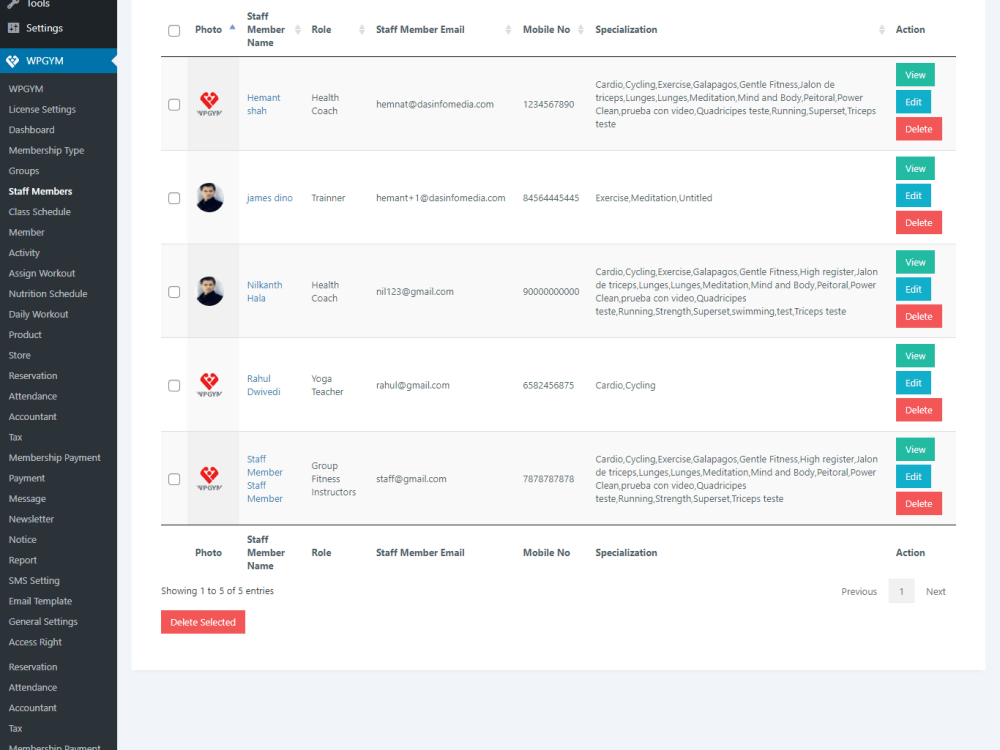View james dino's staff details
1000x750 pixels.
915,168
